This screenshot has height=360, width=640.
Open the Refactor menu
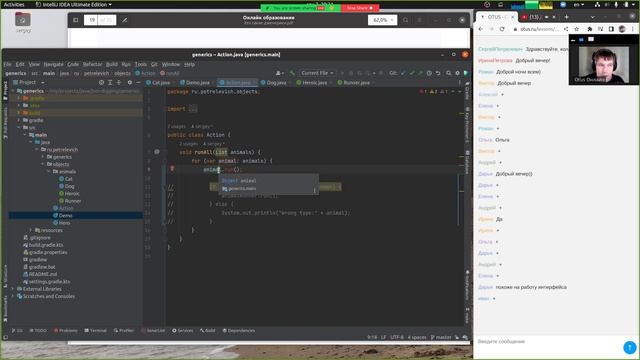coord(92,64)
